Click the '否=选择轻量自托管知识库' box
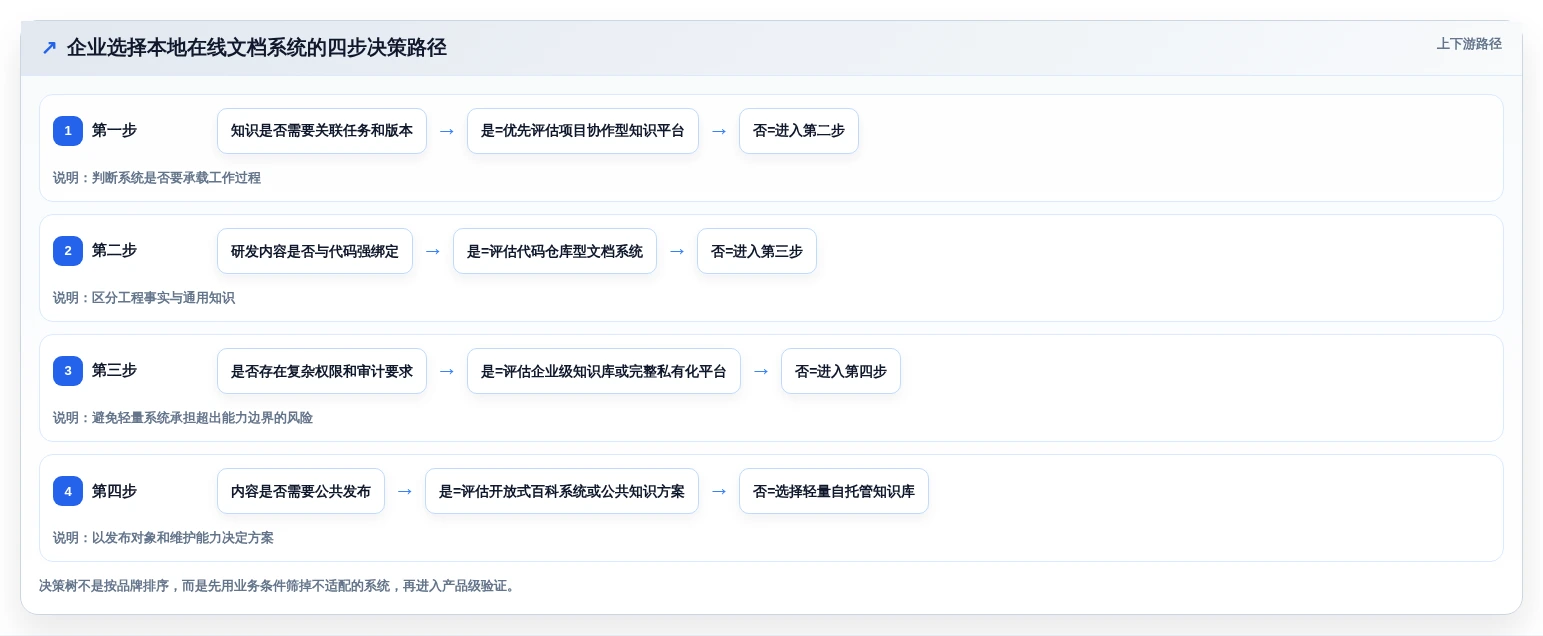Image resolution: width=1543 pixels, height=636 pixels. 834,491
